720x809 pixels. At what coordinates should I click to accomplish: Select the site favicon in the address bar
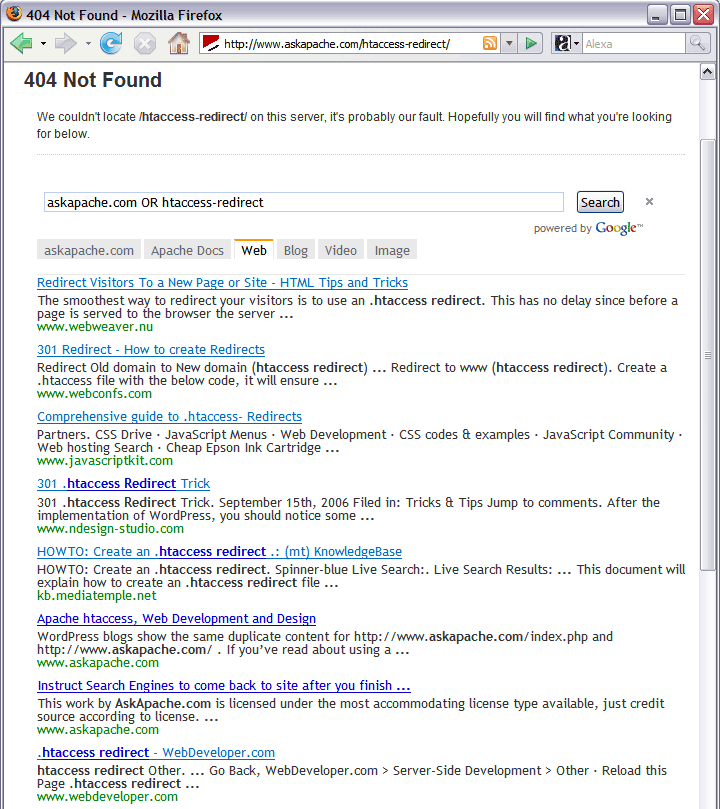(210, 43)
